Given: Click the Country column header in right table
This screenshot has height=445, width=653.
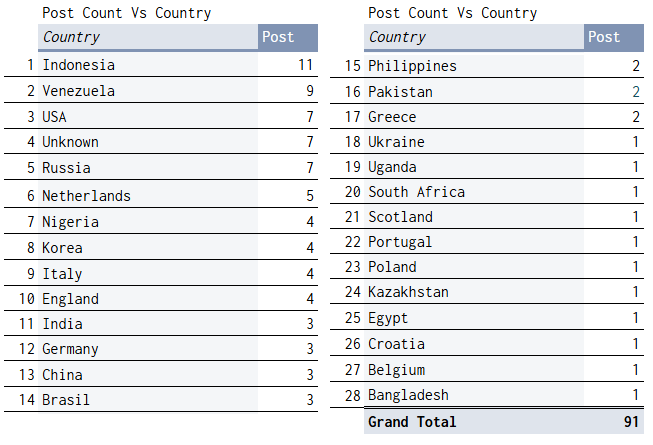Looking at the screenshot, I should click(474, 37).
